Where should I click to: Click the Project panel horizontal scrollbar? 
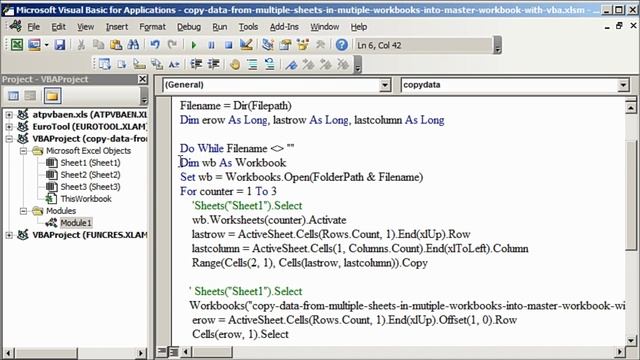coord(73,353)
